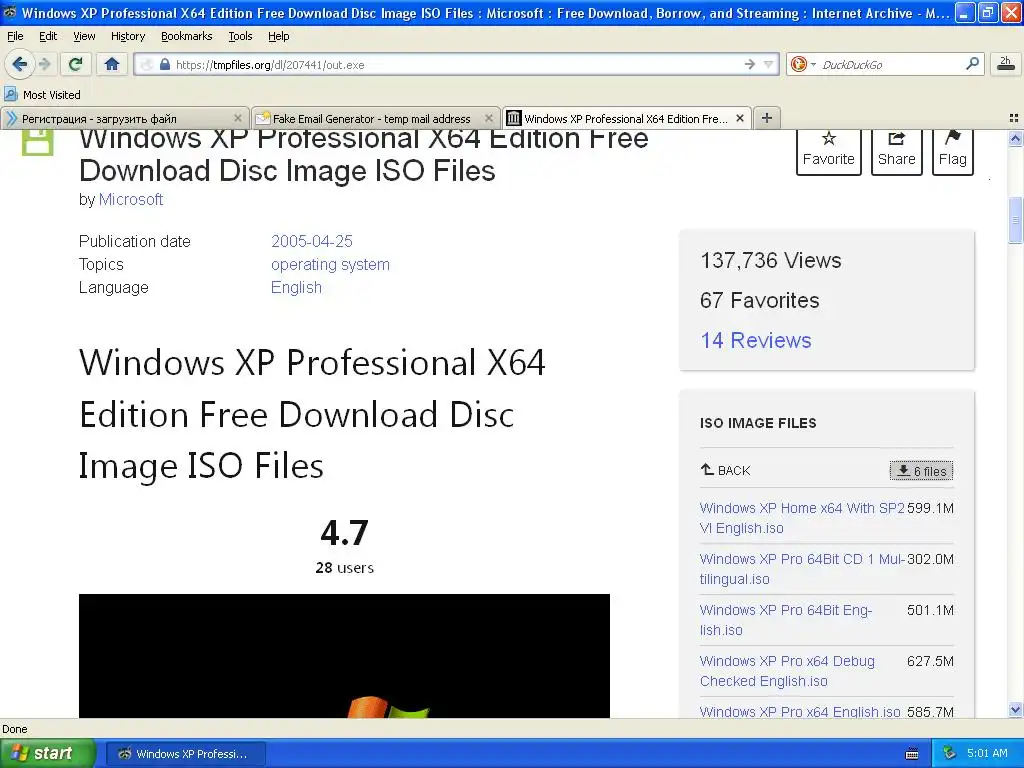Open the URL history dropdown arrow
The height and width of the screenshot is (768, 1024).
(769, 64)
